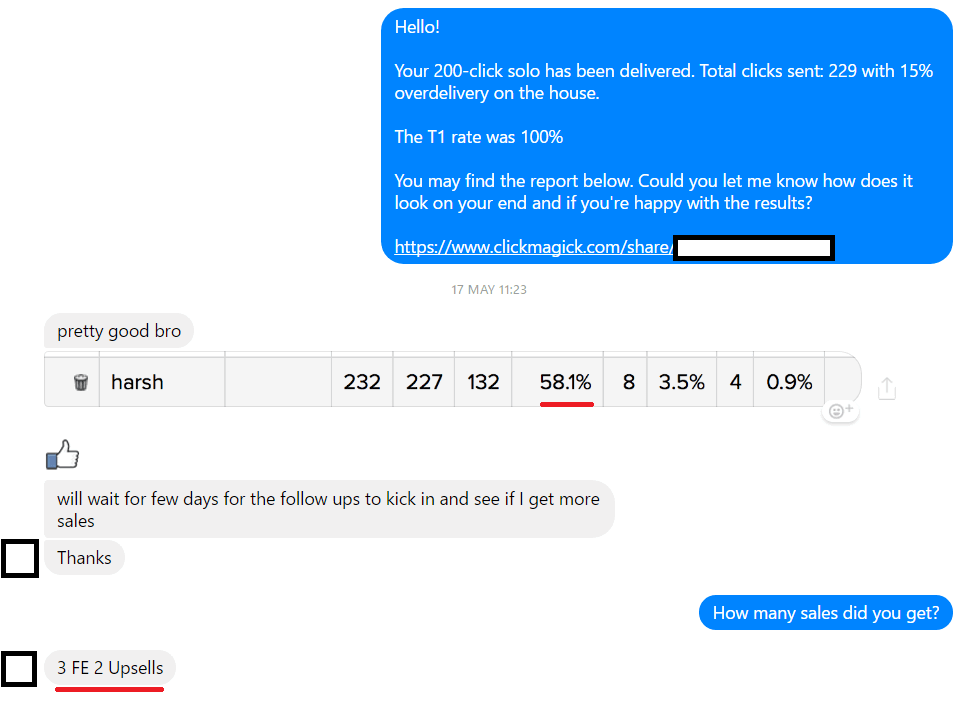Click the 'Thanks' message bubble
This screenshot has height=701, width=968.
point(85,558)
